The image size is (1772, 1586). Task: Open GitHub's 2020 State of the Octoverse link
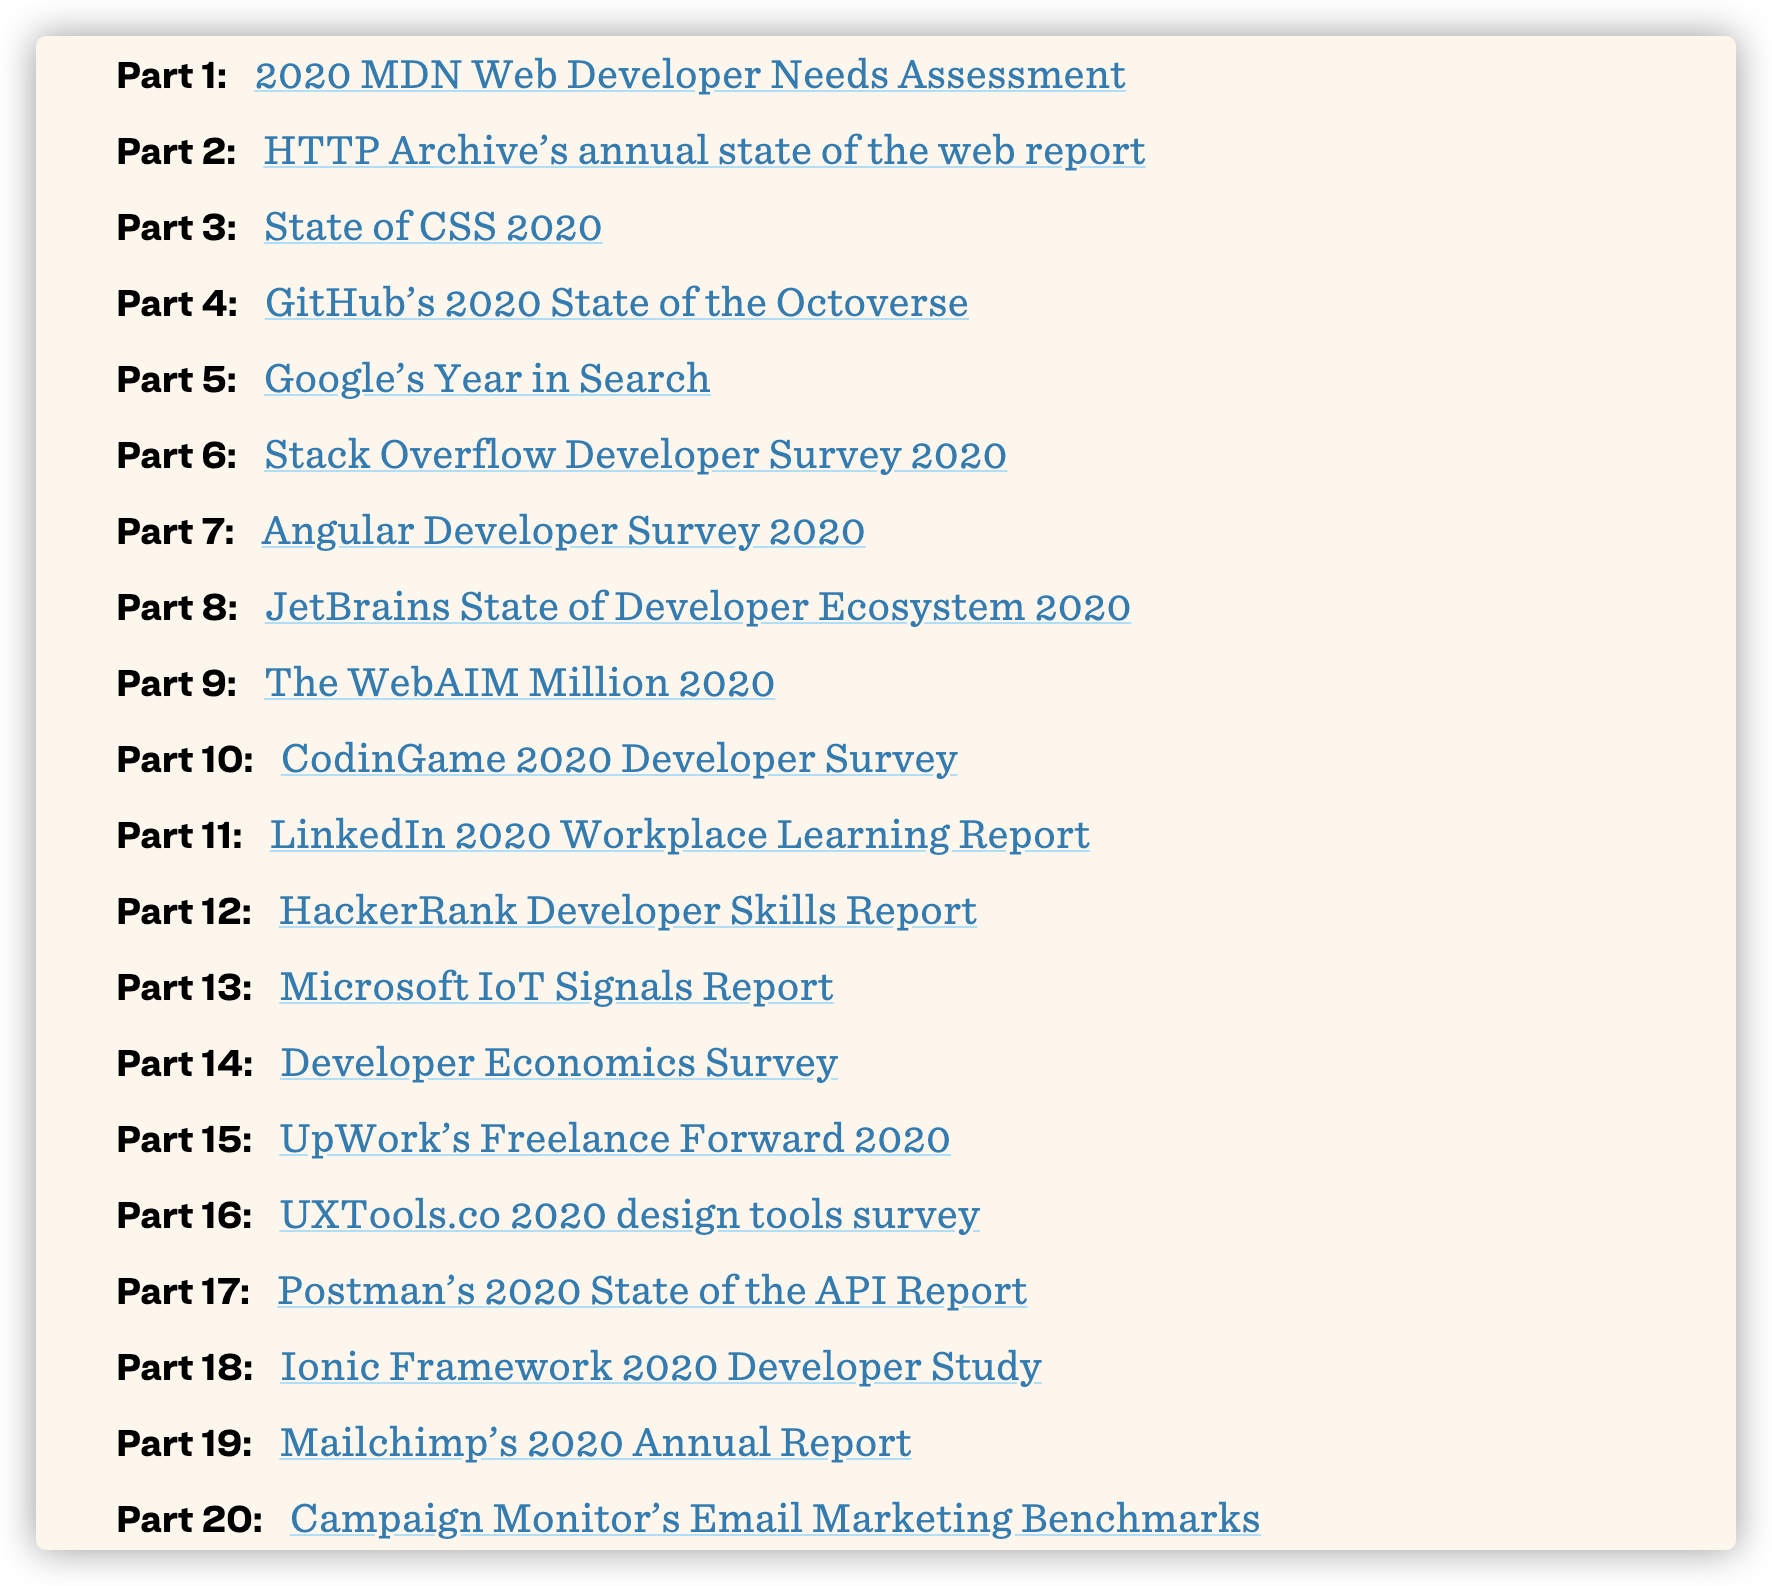coord(616,303)
